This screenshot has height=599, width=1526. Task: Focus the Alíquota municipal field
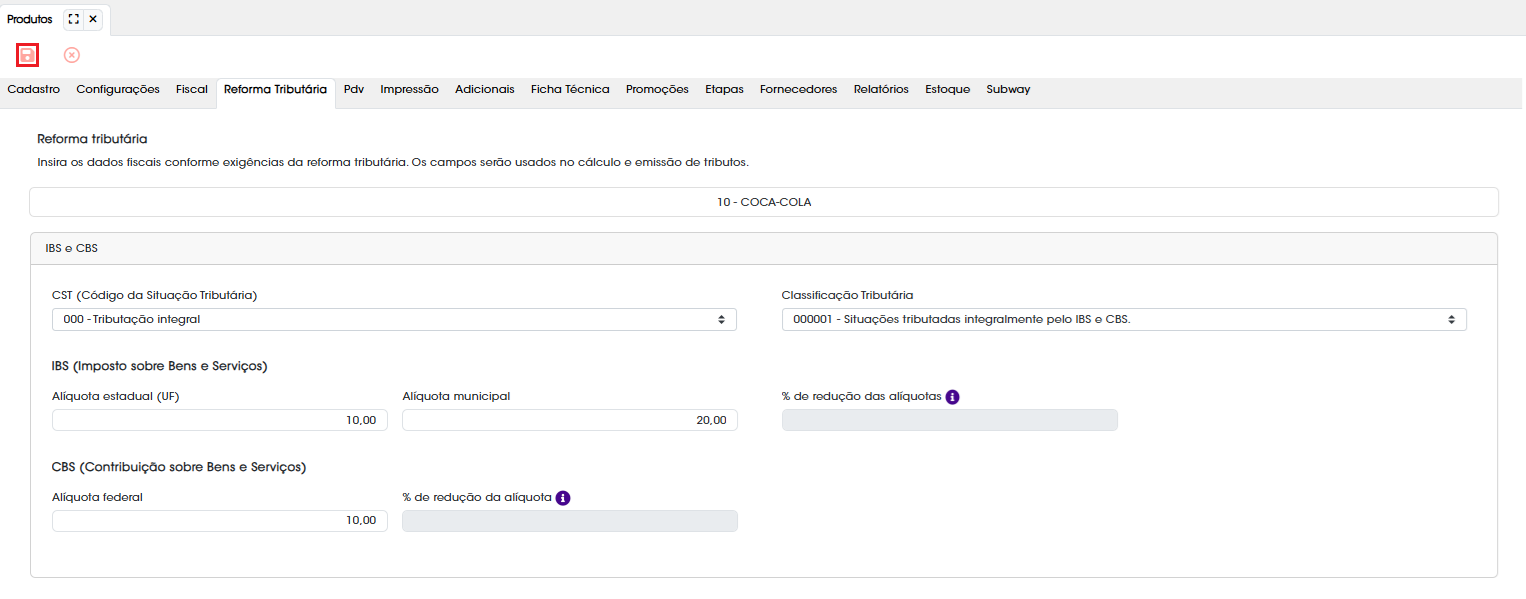570,420
